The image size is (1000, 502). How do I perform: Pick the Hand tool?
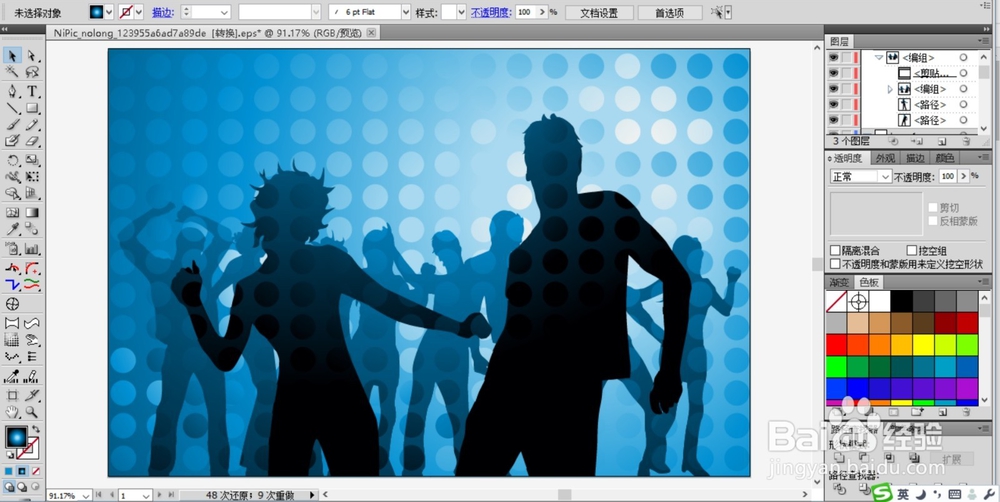tap(12, 412)
